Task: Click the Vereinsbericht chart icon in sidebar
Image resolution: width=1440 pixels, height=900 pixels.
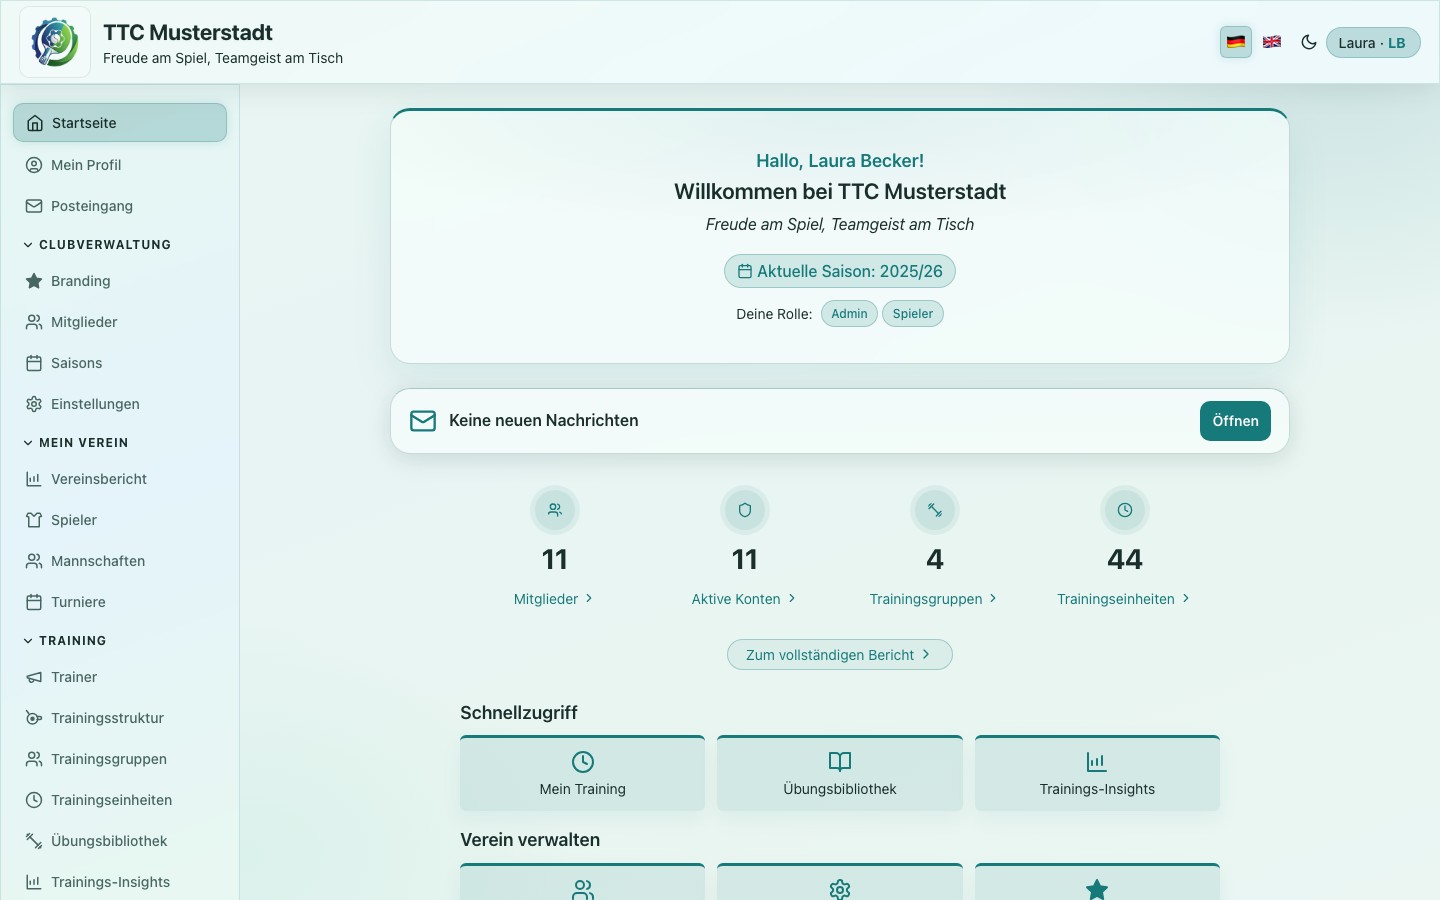Action: (34, 479)
